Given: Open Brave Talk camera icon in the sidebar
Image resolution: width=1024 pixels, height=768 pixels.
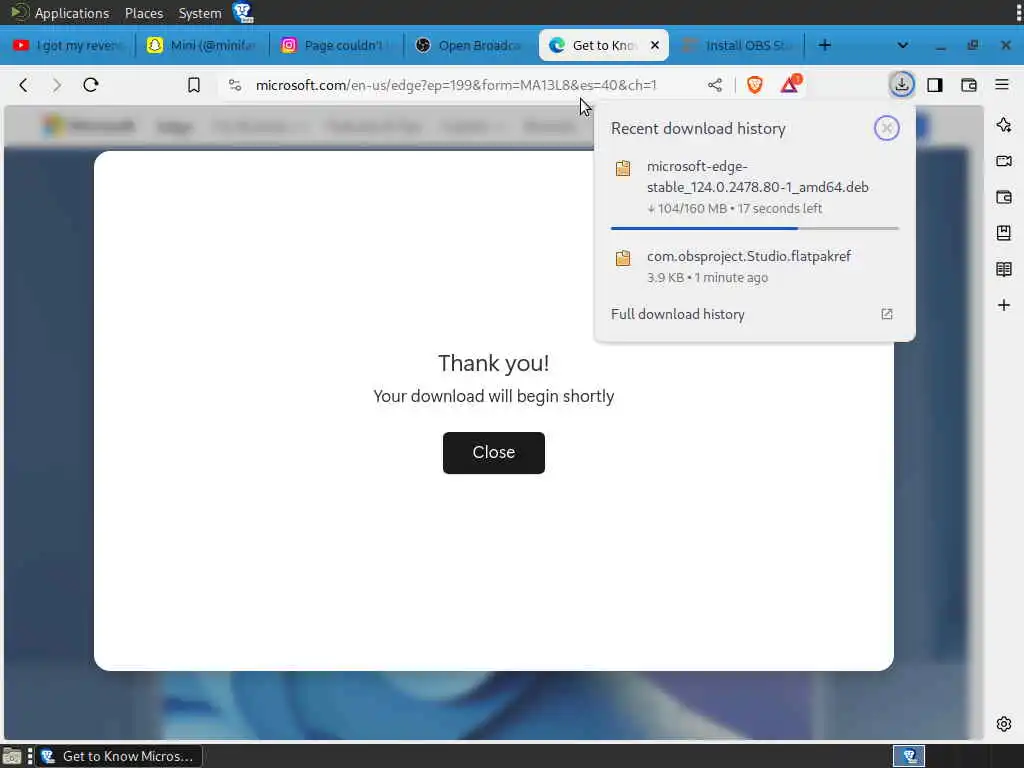Looking at the screenshot, I should click(1004, 161).
